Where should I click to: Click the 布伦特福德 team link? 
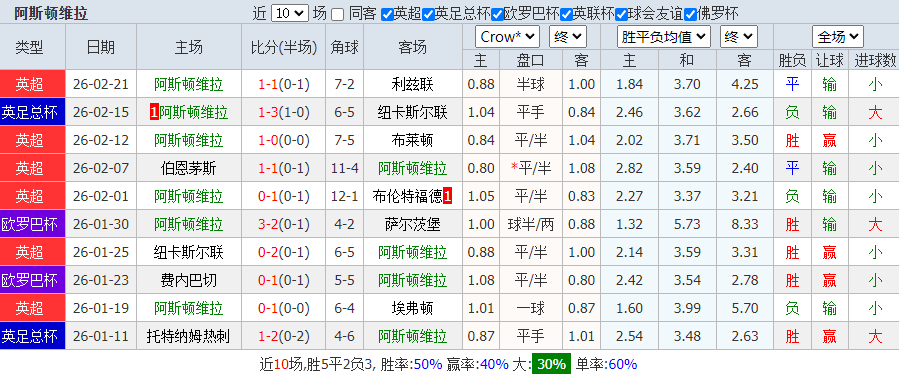click(x=407, y=197)
